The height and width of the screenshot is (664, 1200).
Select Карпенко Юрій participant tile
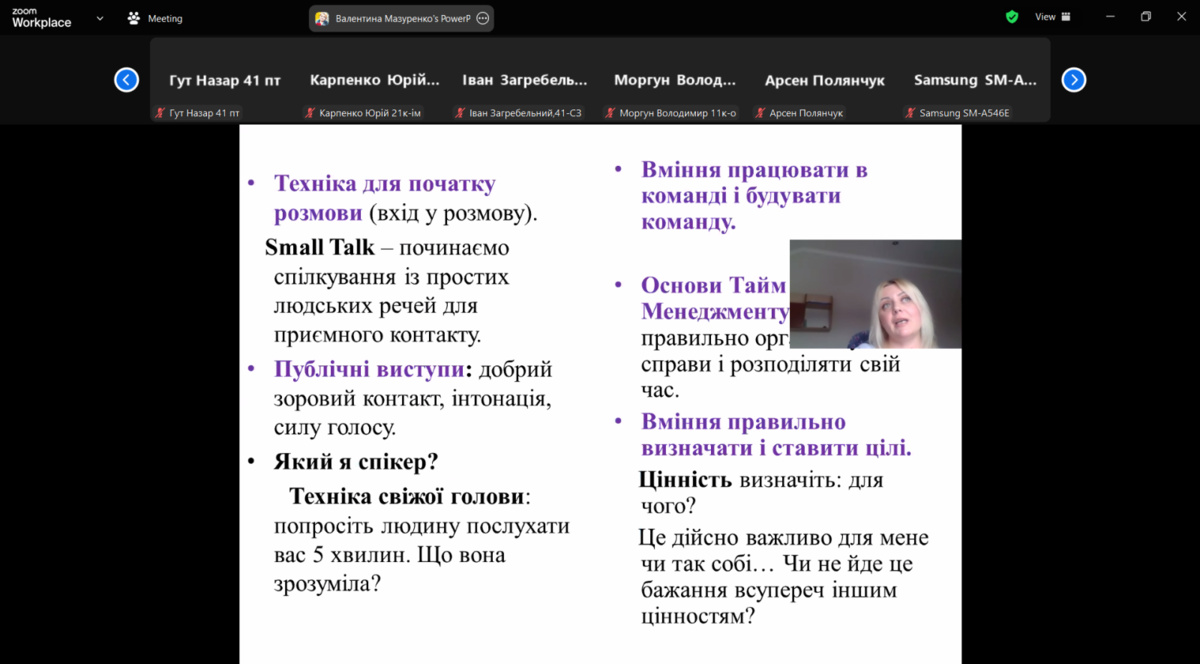tap(375, 81)
